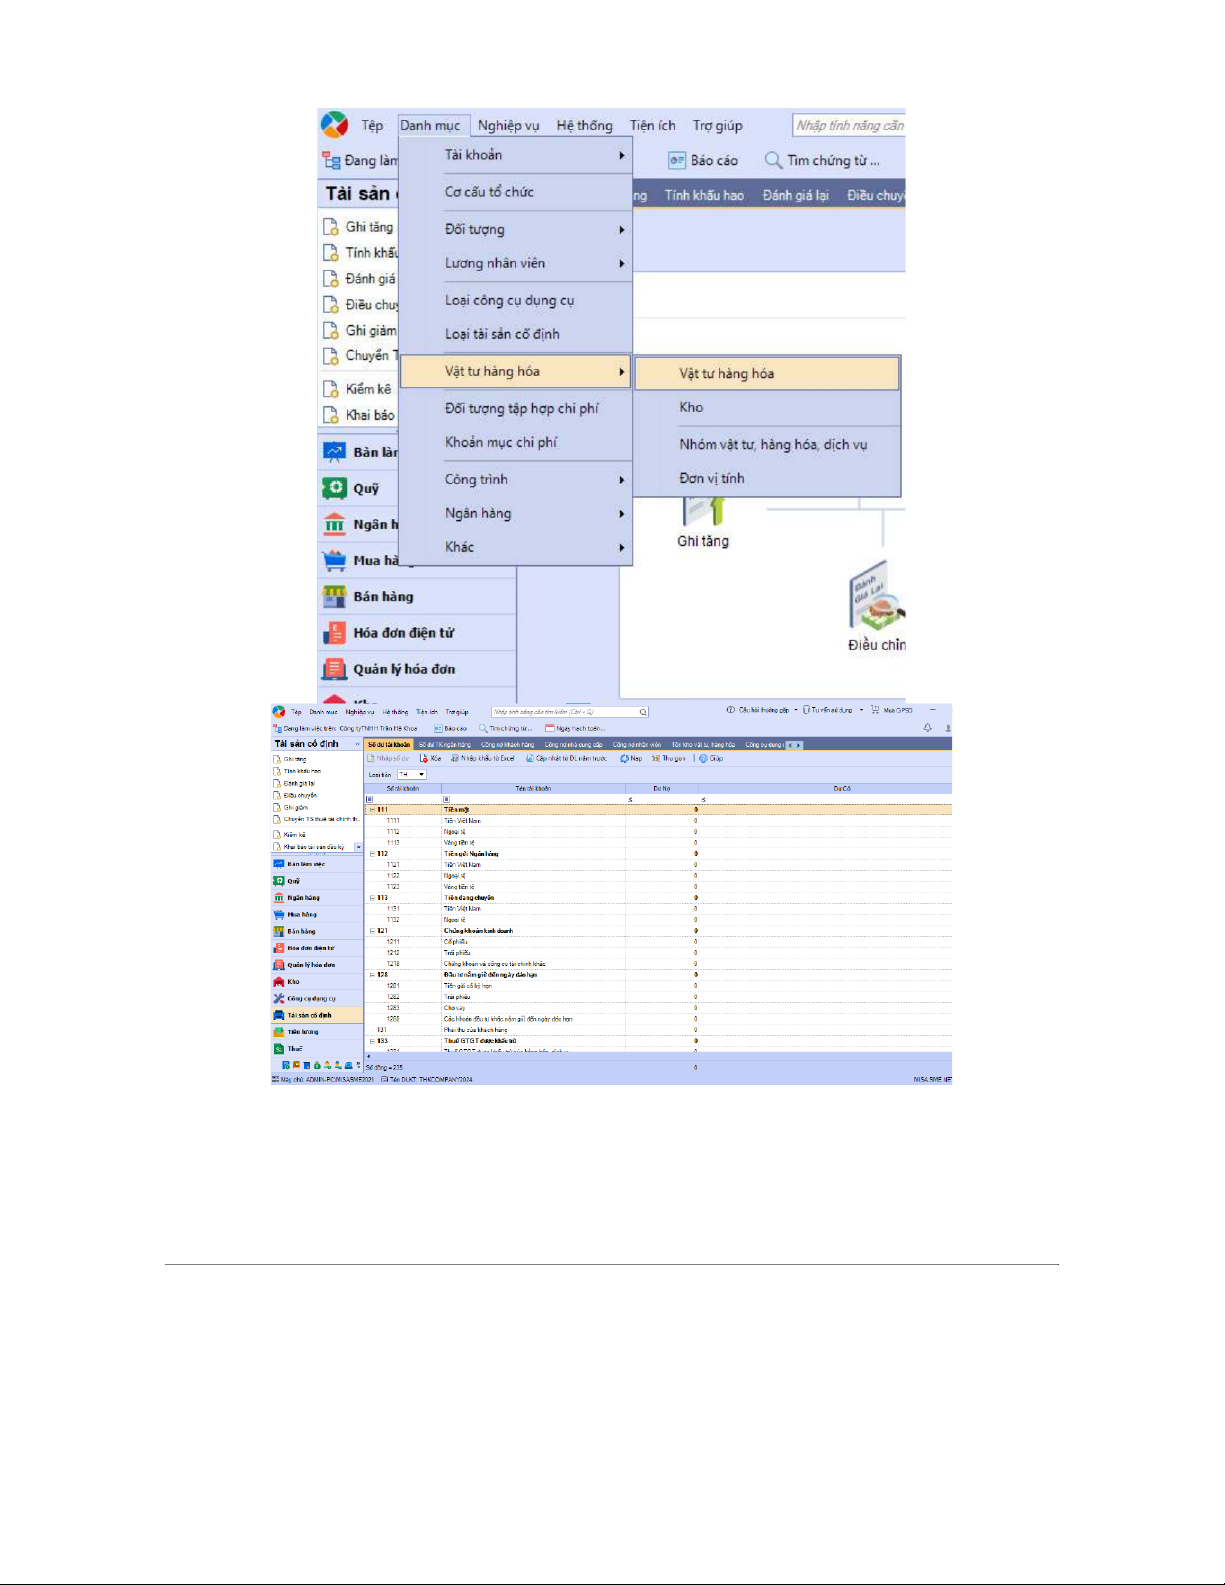Screen dimensions: 1225x1585
Task: Click the Xóa delete toolbar icon
Action: pos(424,759)
